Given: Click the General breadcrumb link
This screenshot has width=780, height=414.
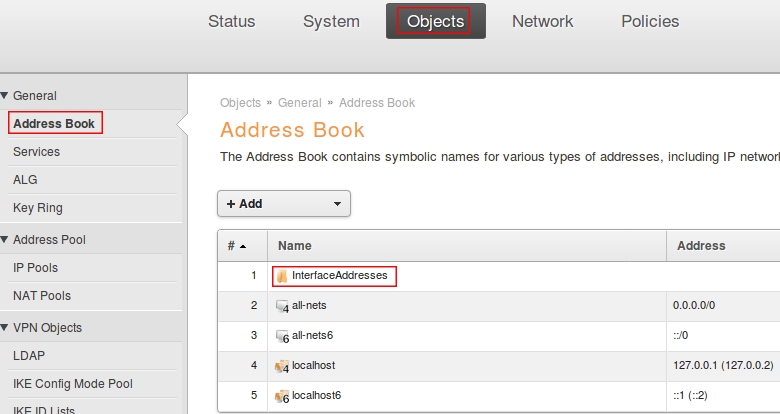Looking at the screenshot, I should [x=299, y=103].
